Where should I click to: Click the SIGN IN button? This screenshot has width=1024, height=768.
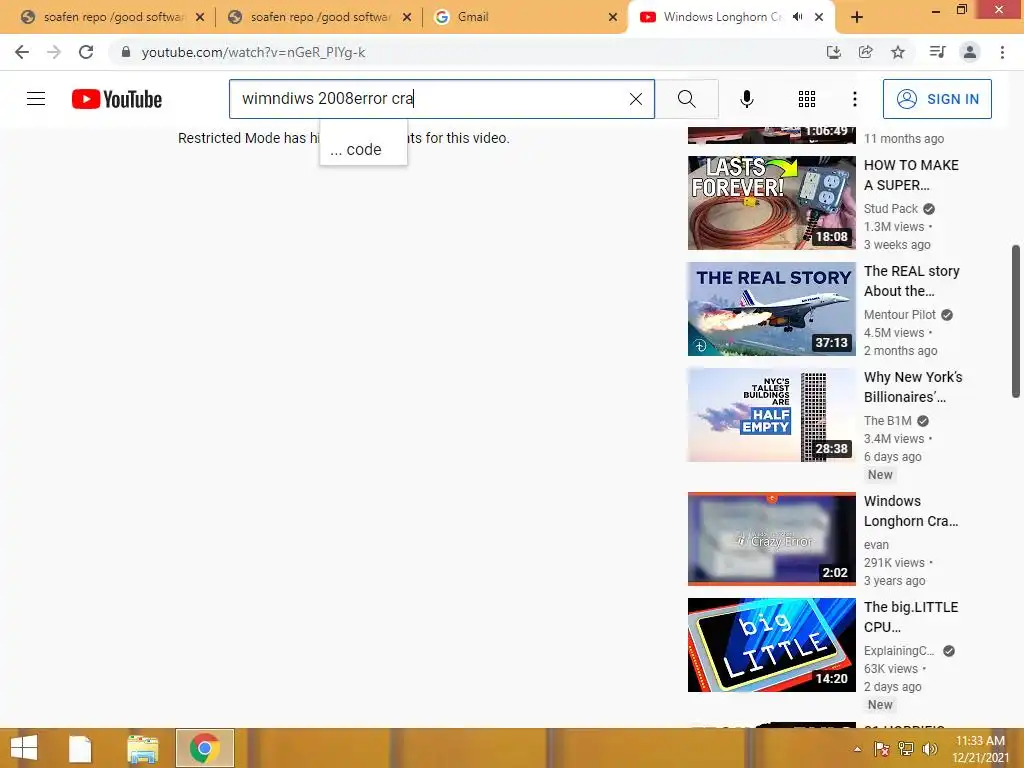[x=937, y=99]
